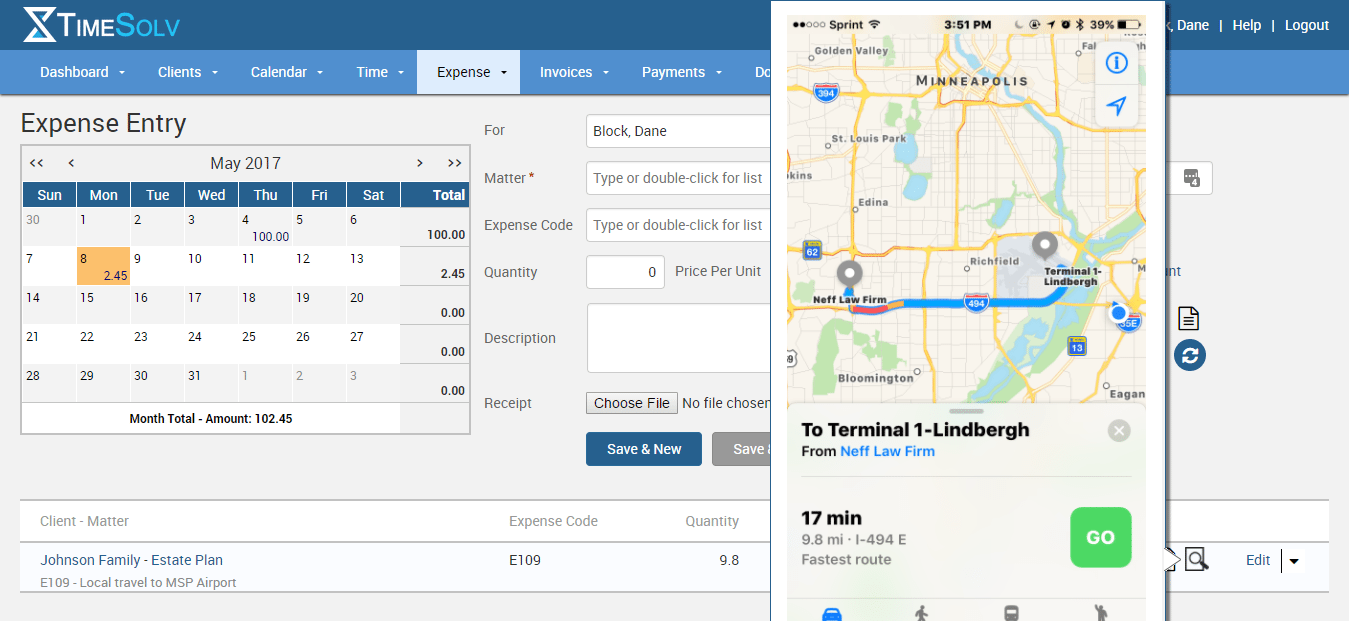The width and height of the screenshot is (1349, 621).
Task: Open receipt preview magnifier icon
Action: [x=1196, y=560]
